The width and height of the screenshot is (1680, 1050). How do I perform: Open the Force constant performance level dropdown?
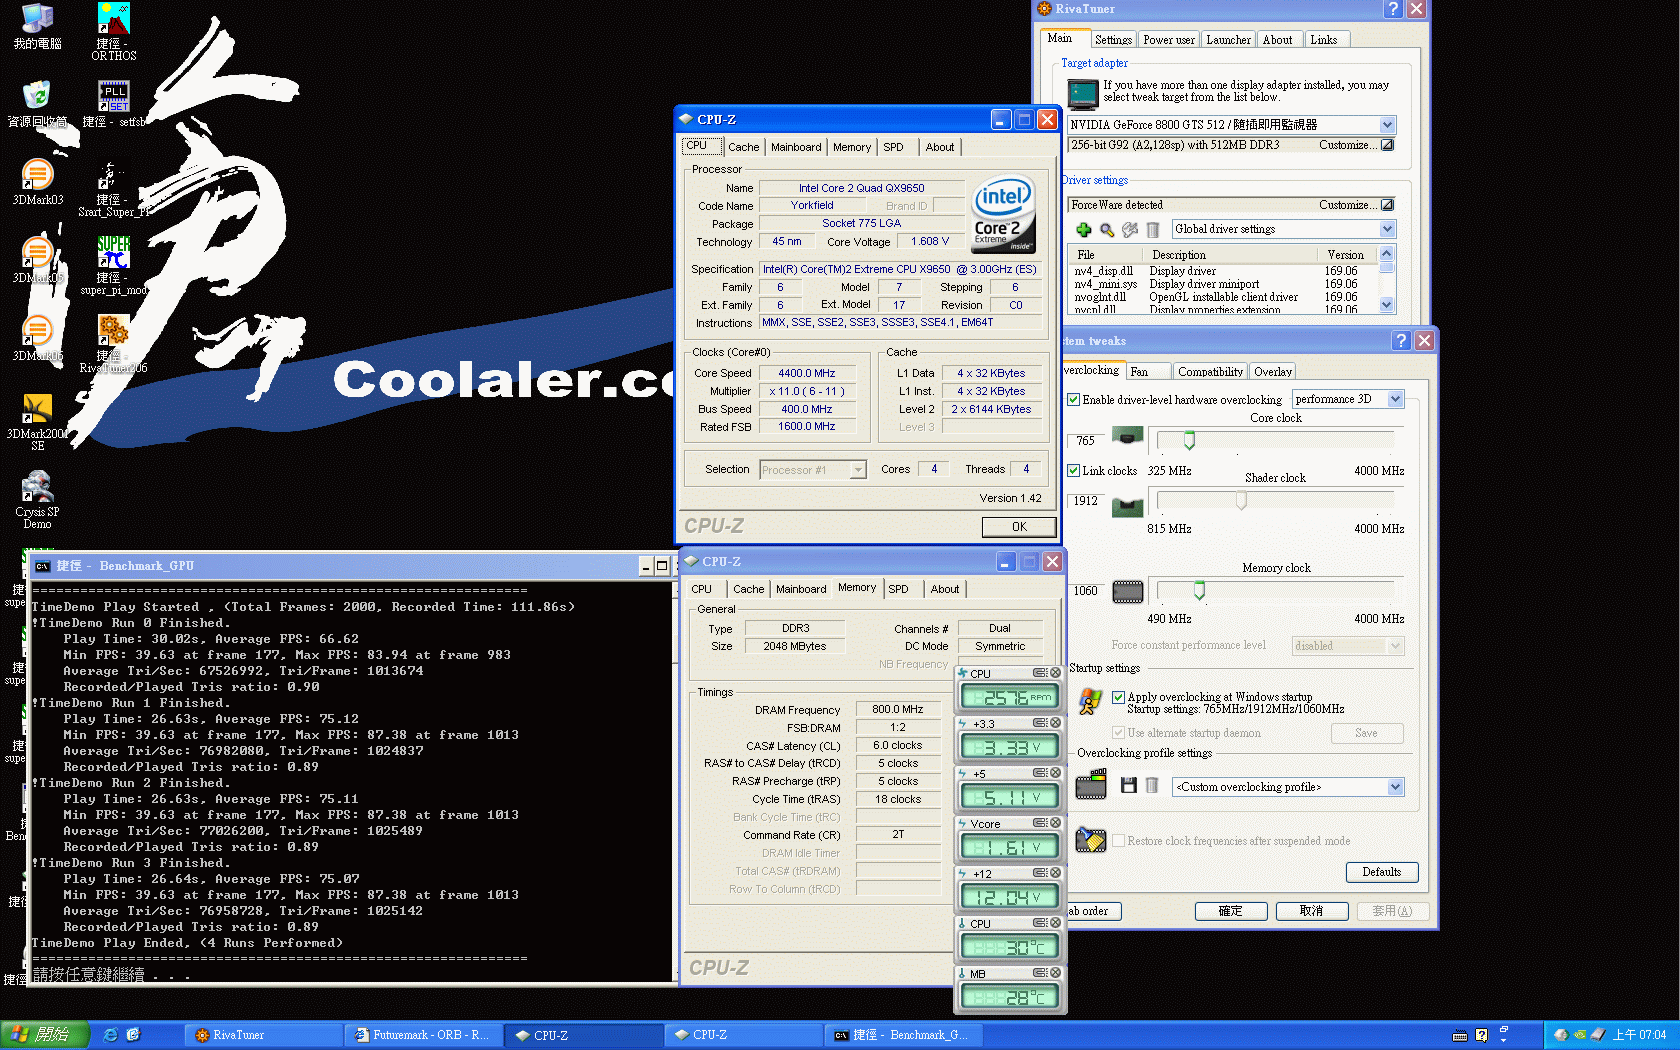1396,646
